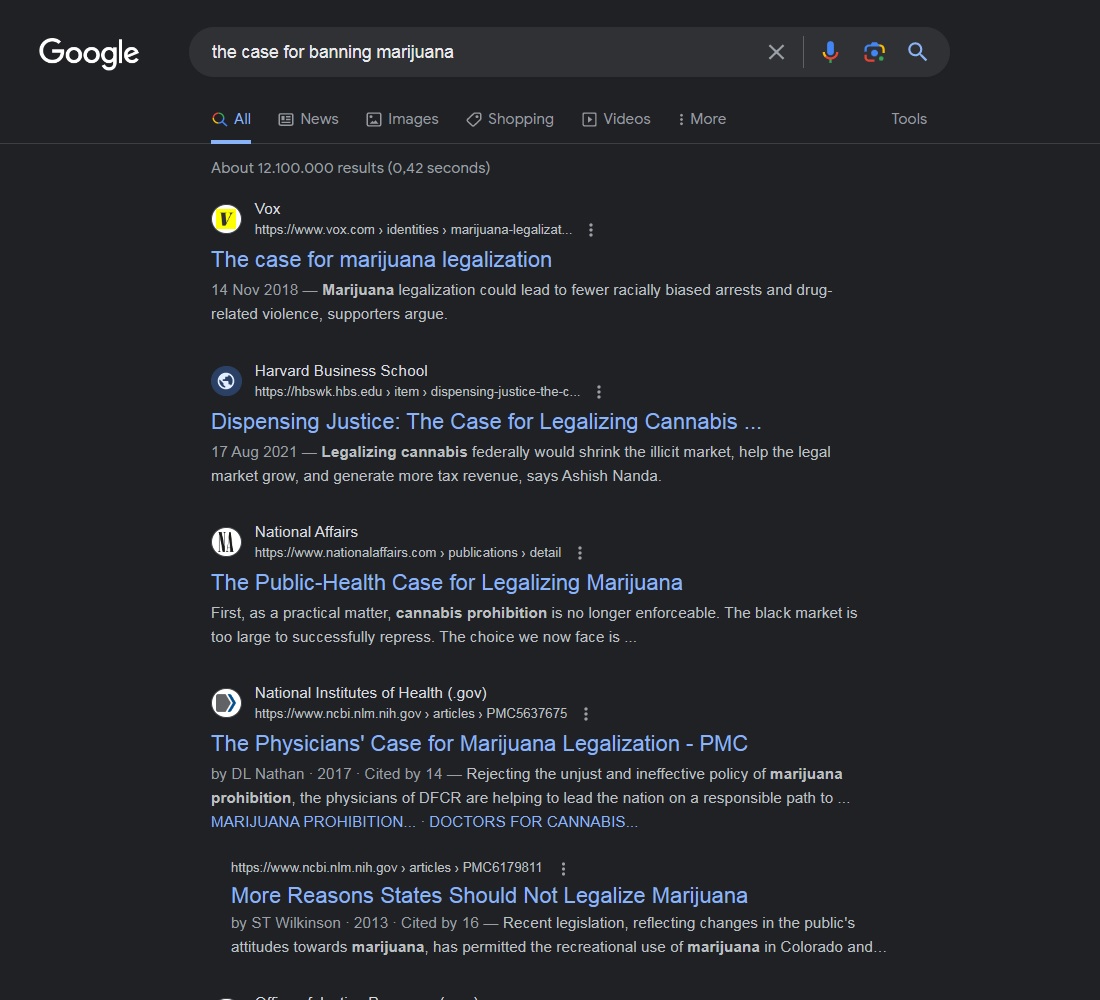Open Google Lens image search icon
The image size is (1100, 1000).
[874, 52]
